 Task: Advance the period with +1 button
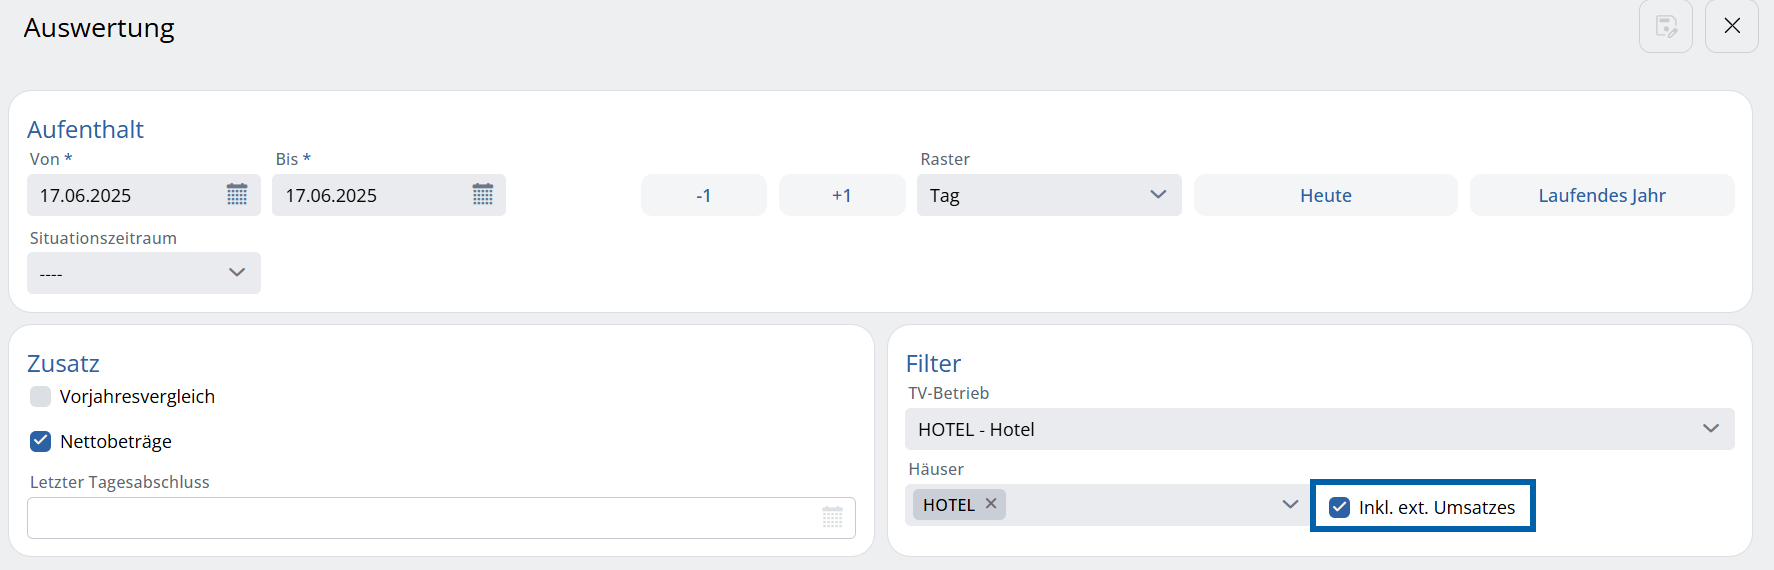point(841,195)
